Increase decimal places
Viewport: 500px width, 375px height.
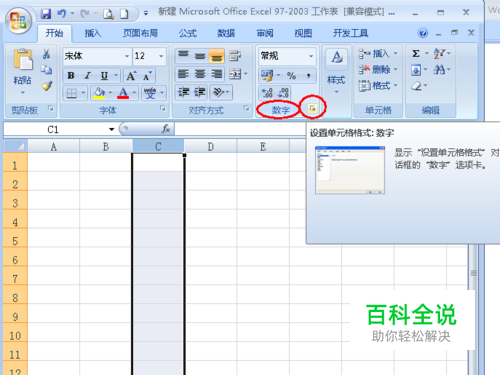(267, 93)
